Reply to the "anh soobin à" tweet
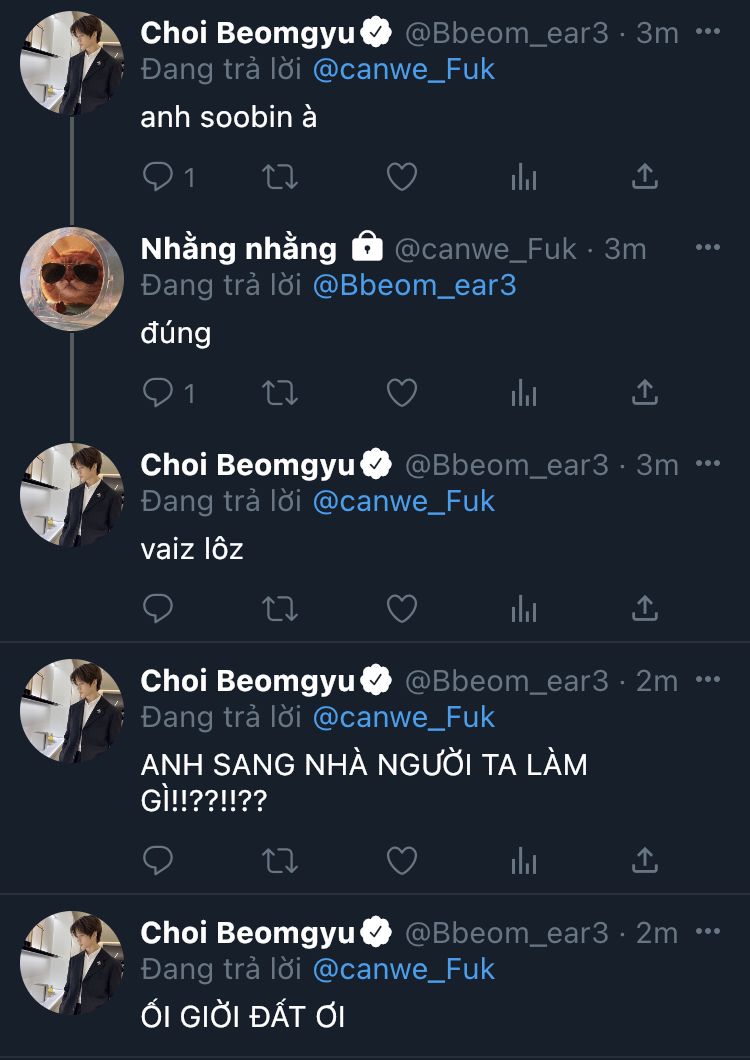The width and height of the screenshot is (750, 1060). (x=159, y=177)
